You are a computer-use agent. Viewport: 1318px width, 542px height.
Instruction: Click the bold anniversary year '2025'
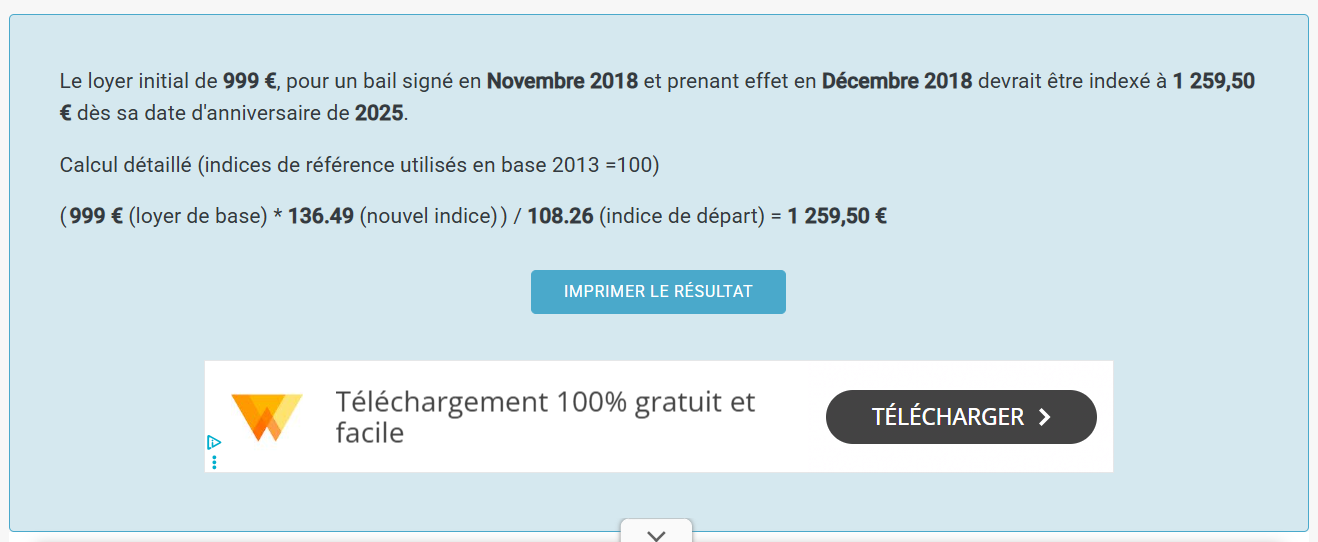point(379,113)
